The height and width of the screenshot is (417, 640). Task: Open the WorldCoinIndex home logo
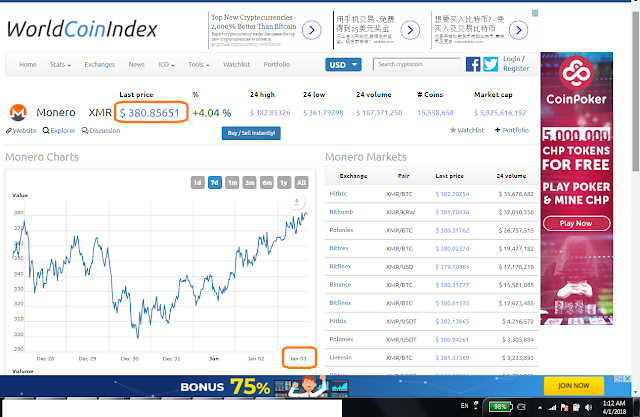(82, 29)
